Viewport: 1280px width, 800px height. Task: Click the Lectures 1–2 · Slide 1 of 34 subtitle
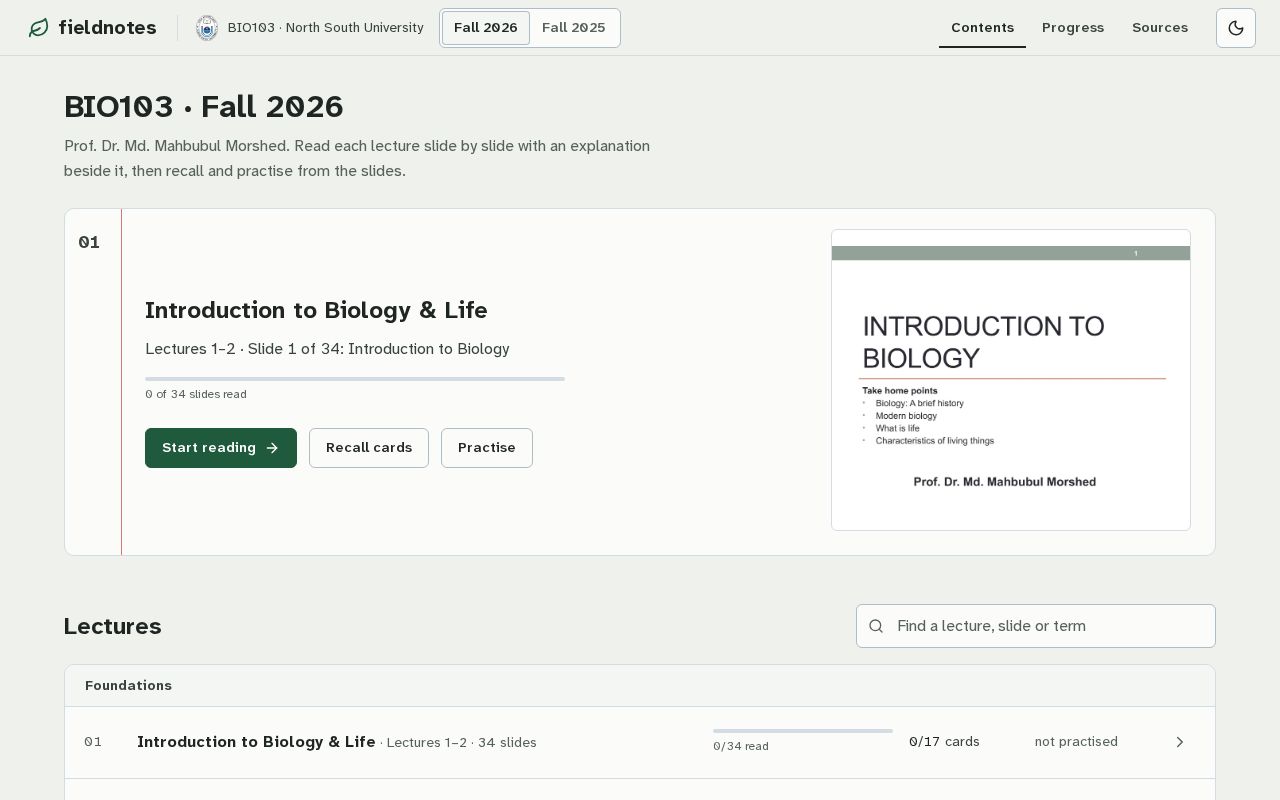point(327,349)
